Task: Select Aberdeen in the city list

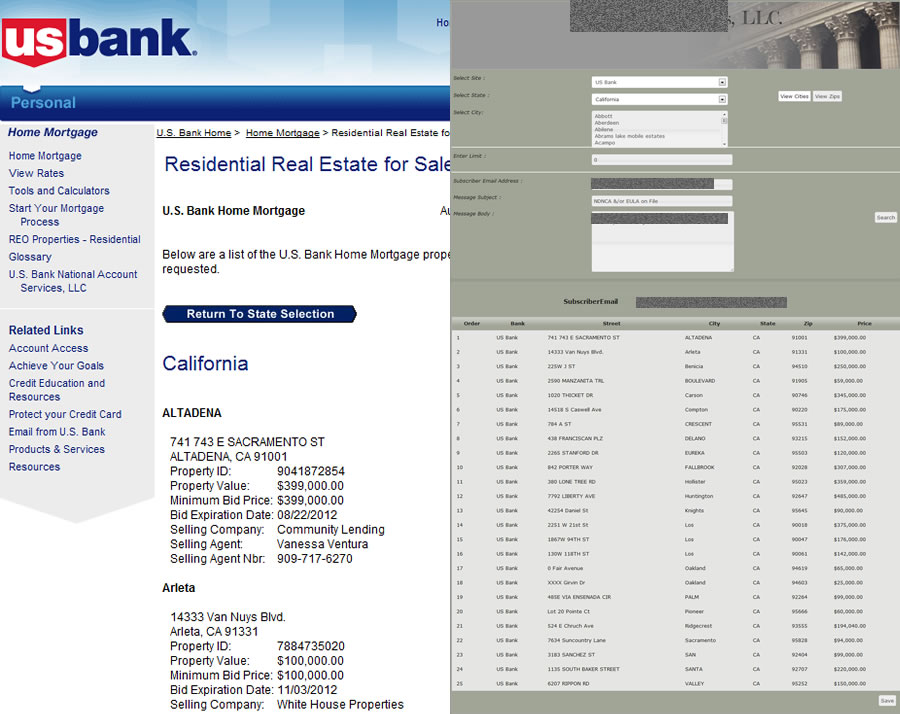Action: [607, 123]
